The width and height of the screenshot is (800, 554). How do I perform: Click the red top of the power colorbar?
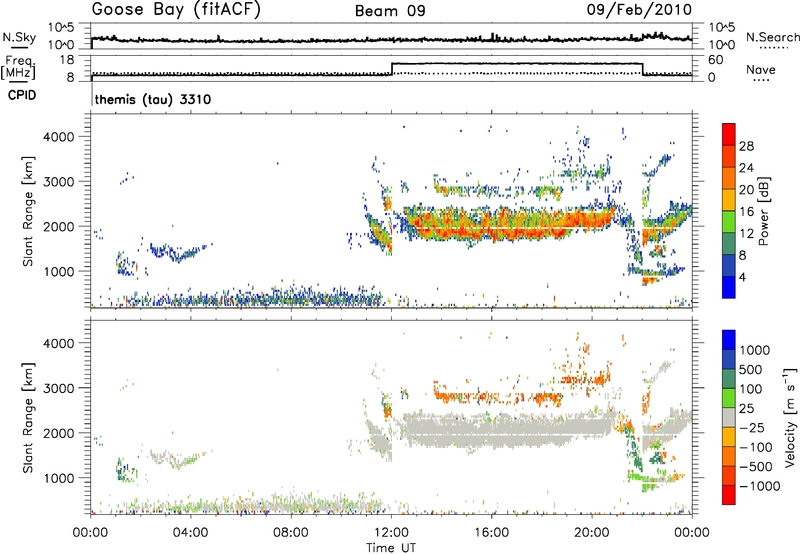coord(729,134)
